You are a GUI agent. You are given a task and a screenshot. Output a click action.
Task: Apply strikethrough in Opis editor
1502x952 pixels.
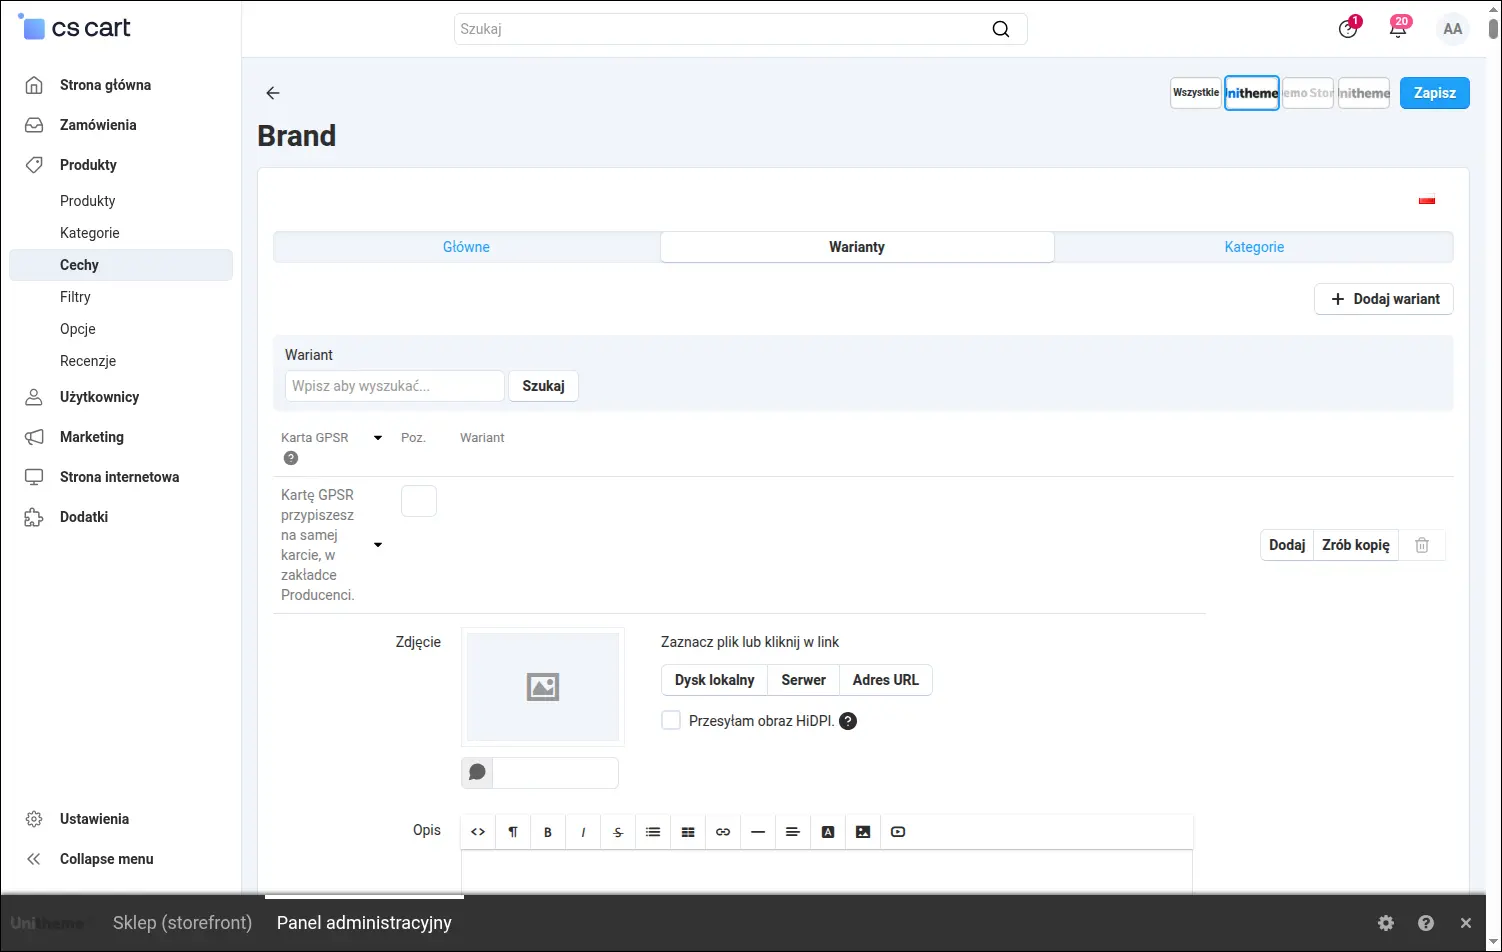coord(618,832)
